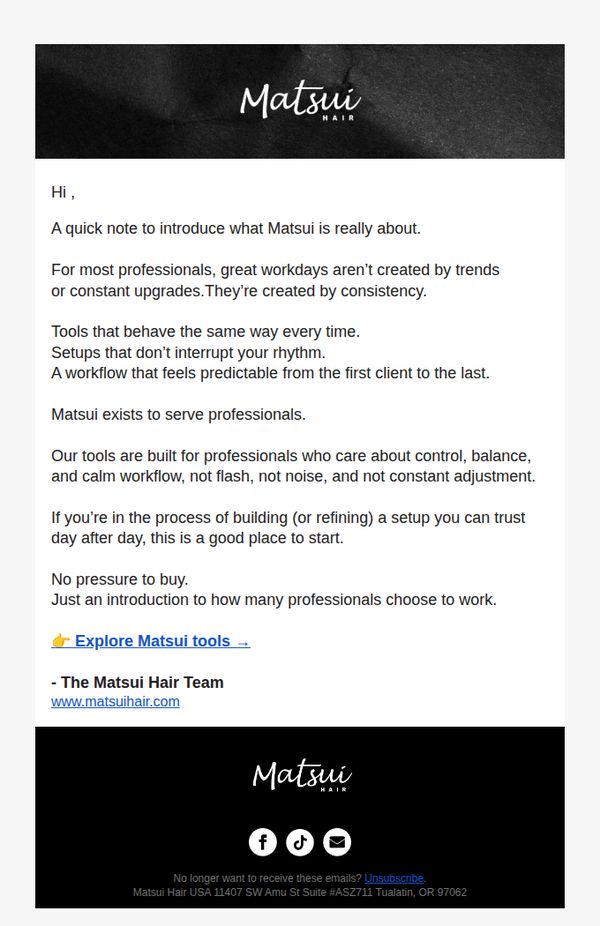Click the Matsui Hair logo in black footer

point(302,776)
